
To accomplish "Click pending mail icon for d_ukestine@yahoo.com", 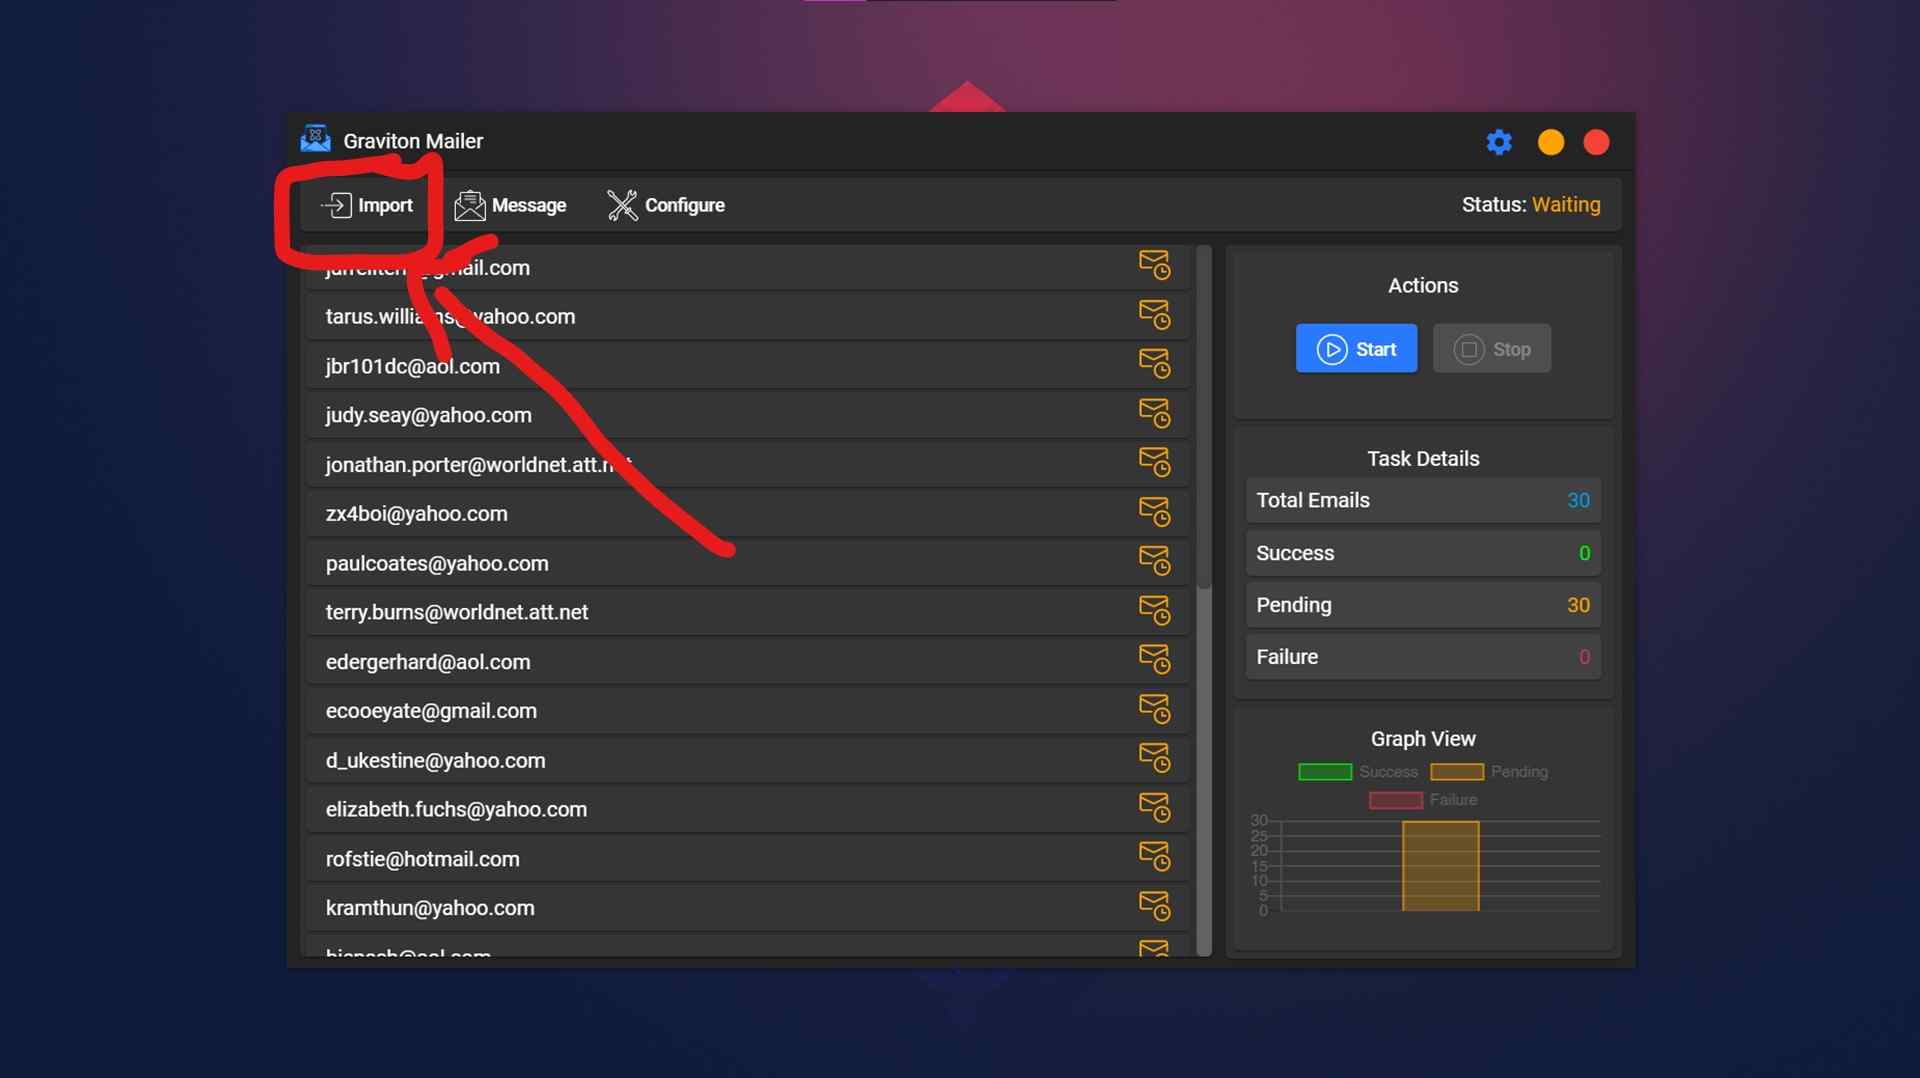I will pos(1154,758).
